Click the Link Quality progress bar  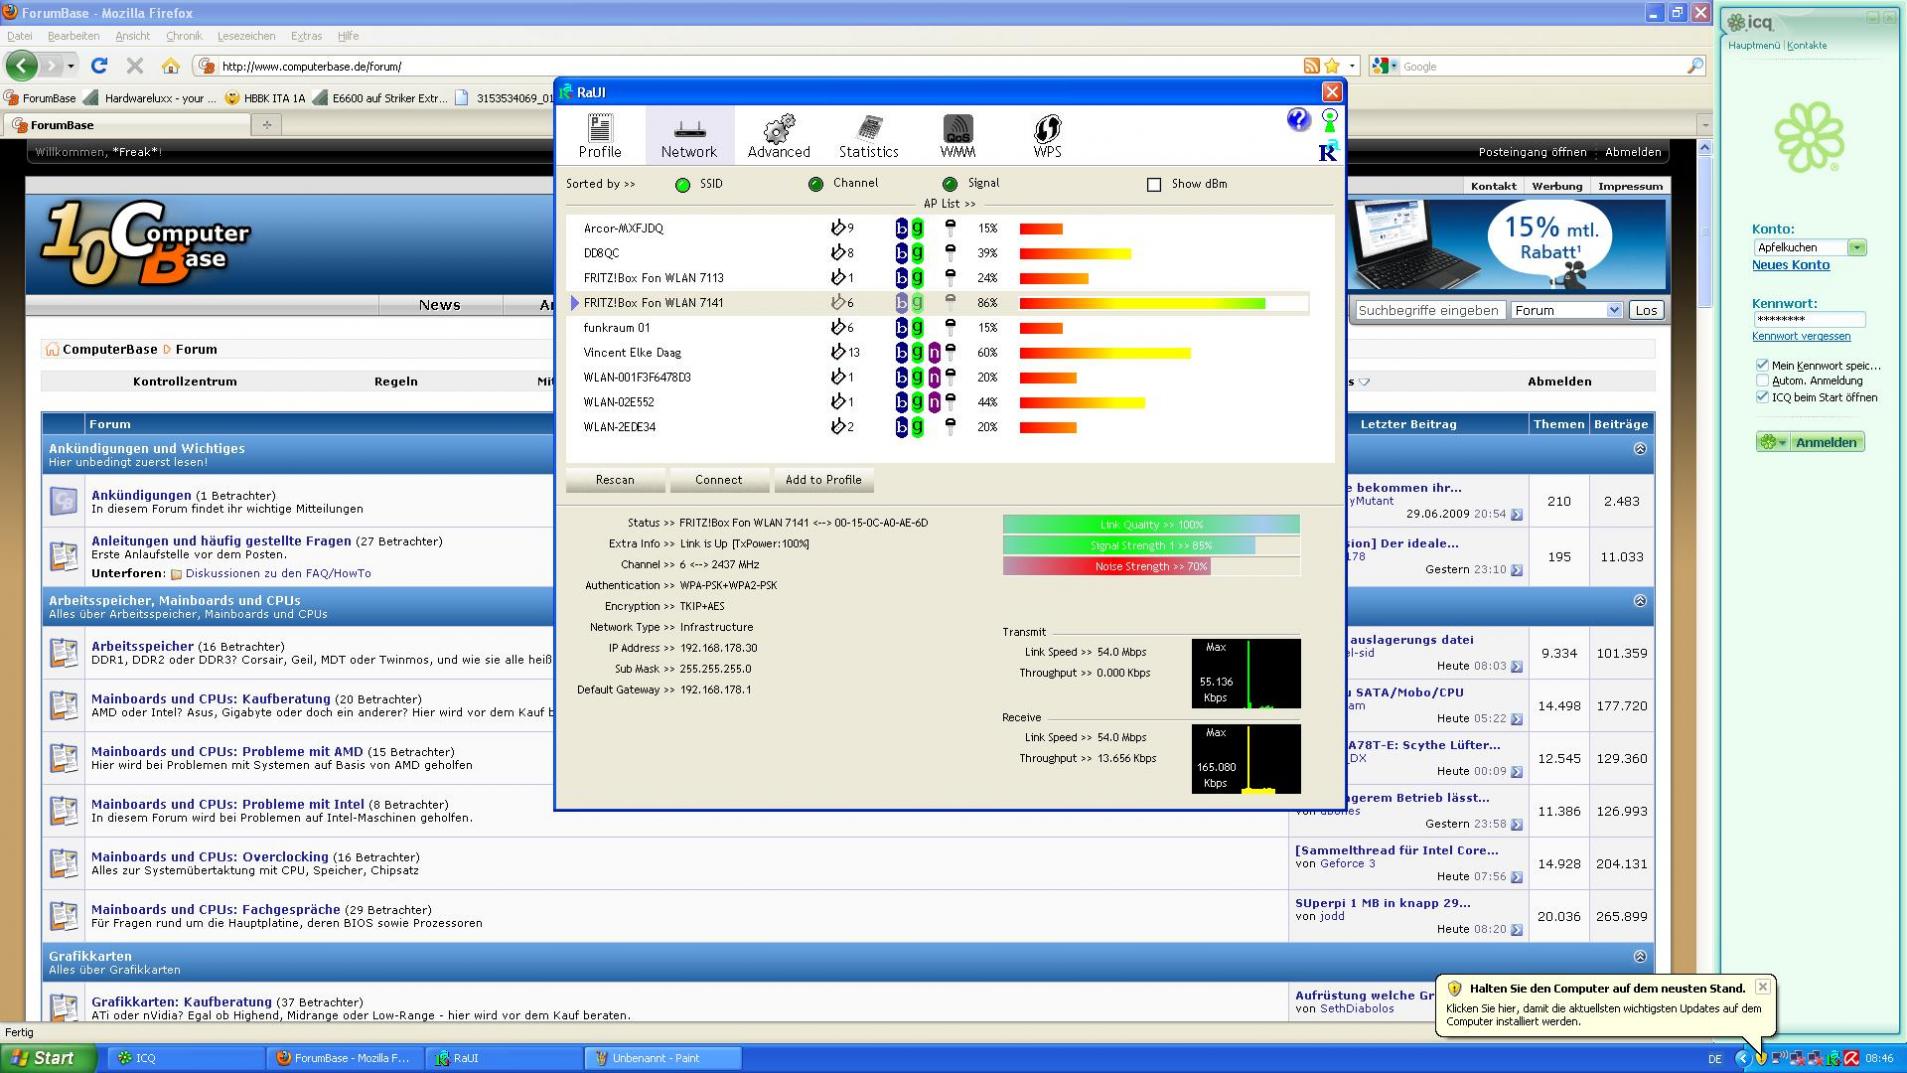tap(1151, 525)
